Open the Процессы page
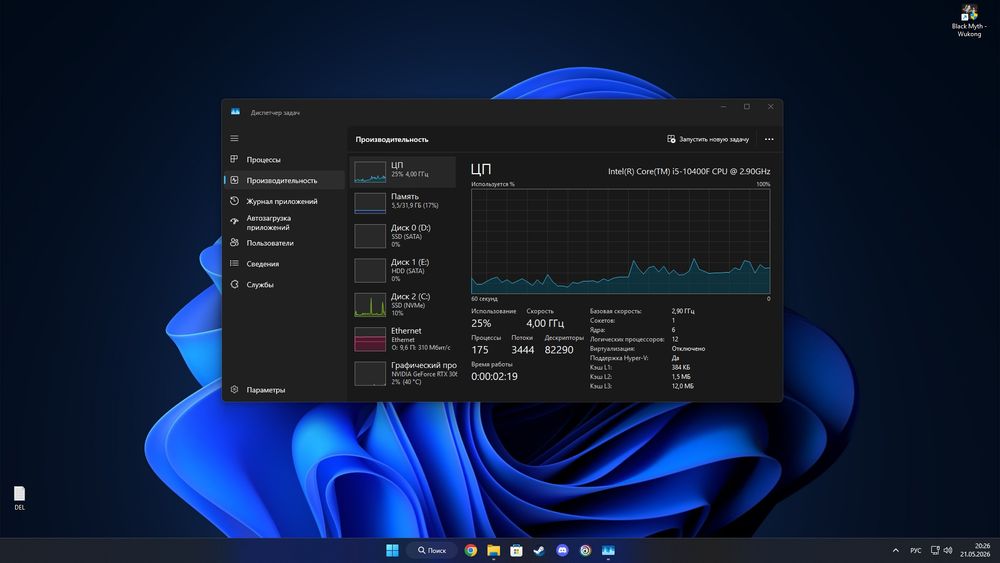Viewport: 1000px width, 563px height. [283, 159]
